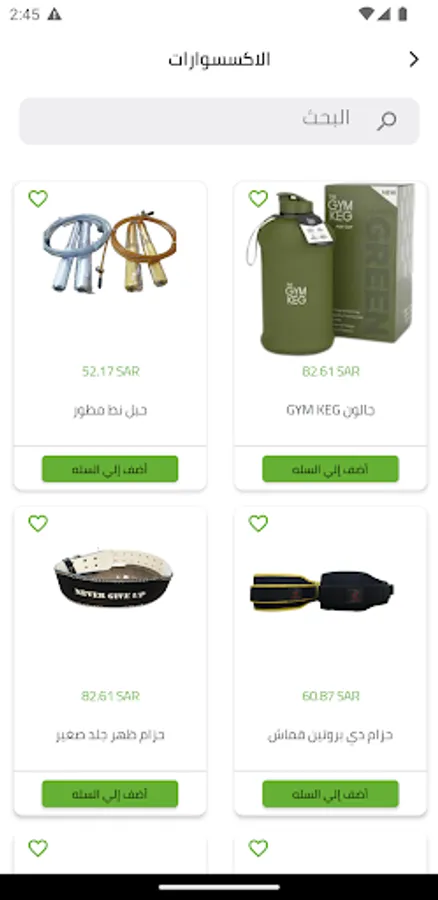Add GYM KEG gallon to cart

pyautogui.click(x=331, y=469)
